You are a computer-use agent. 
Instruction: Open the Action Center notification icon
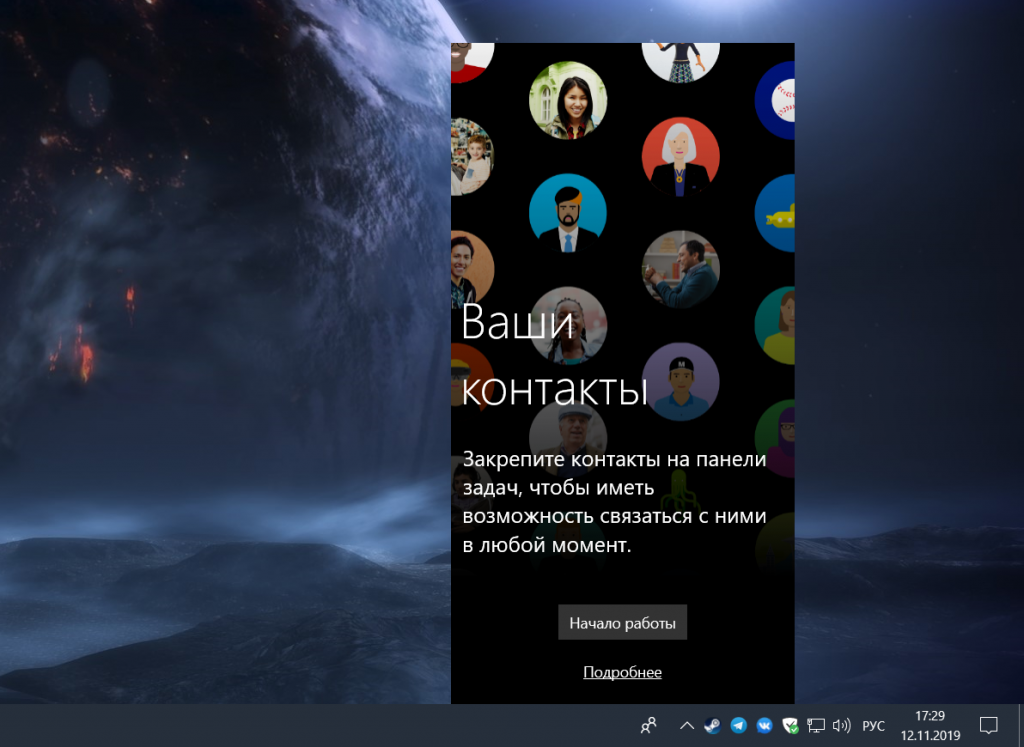click(988, 725)
